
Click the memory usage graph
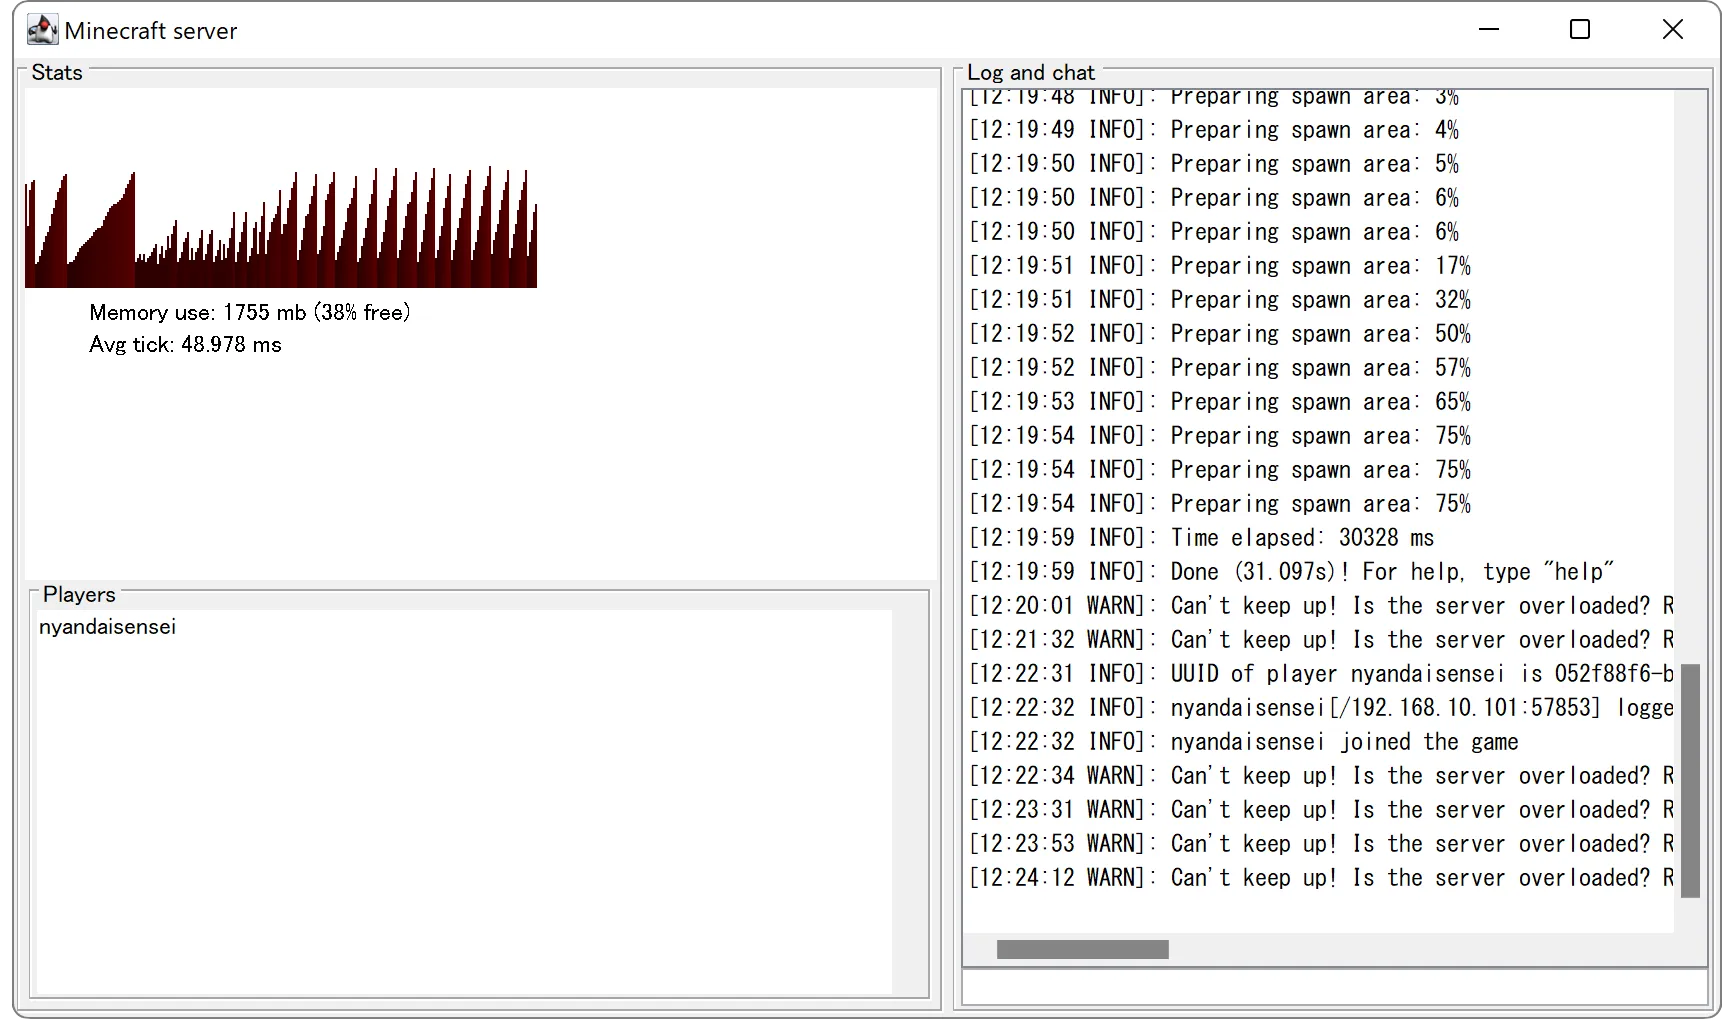[x=281, y=227]
